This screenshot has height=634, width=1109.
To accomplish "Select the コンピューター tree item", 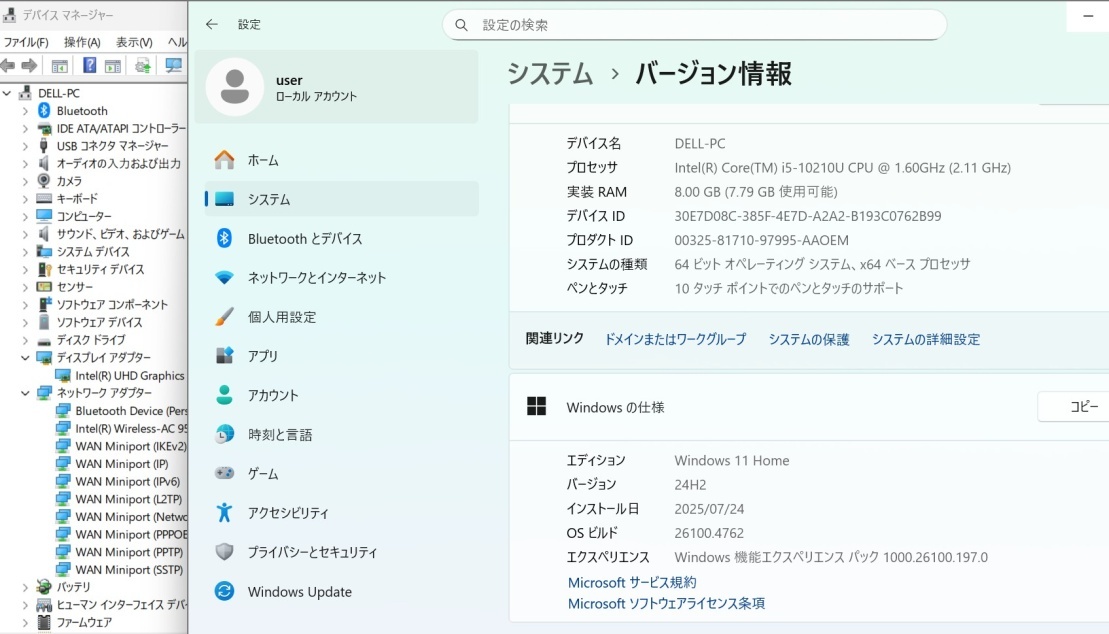I will [x=84, y=217].
